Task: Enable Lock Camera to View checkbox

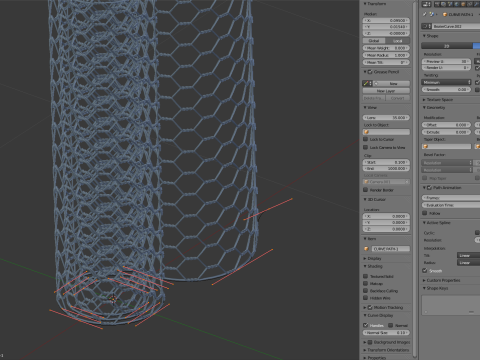Action: pyautogui.click(x=365, y=147)
